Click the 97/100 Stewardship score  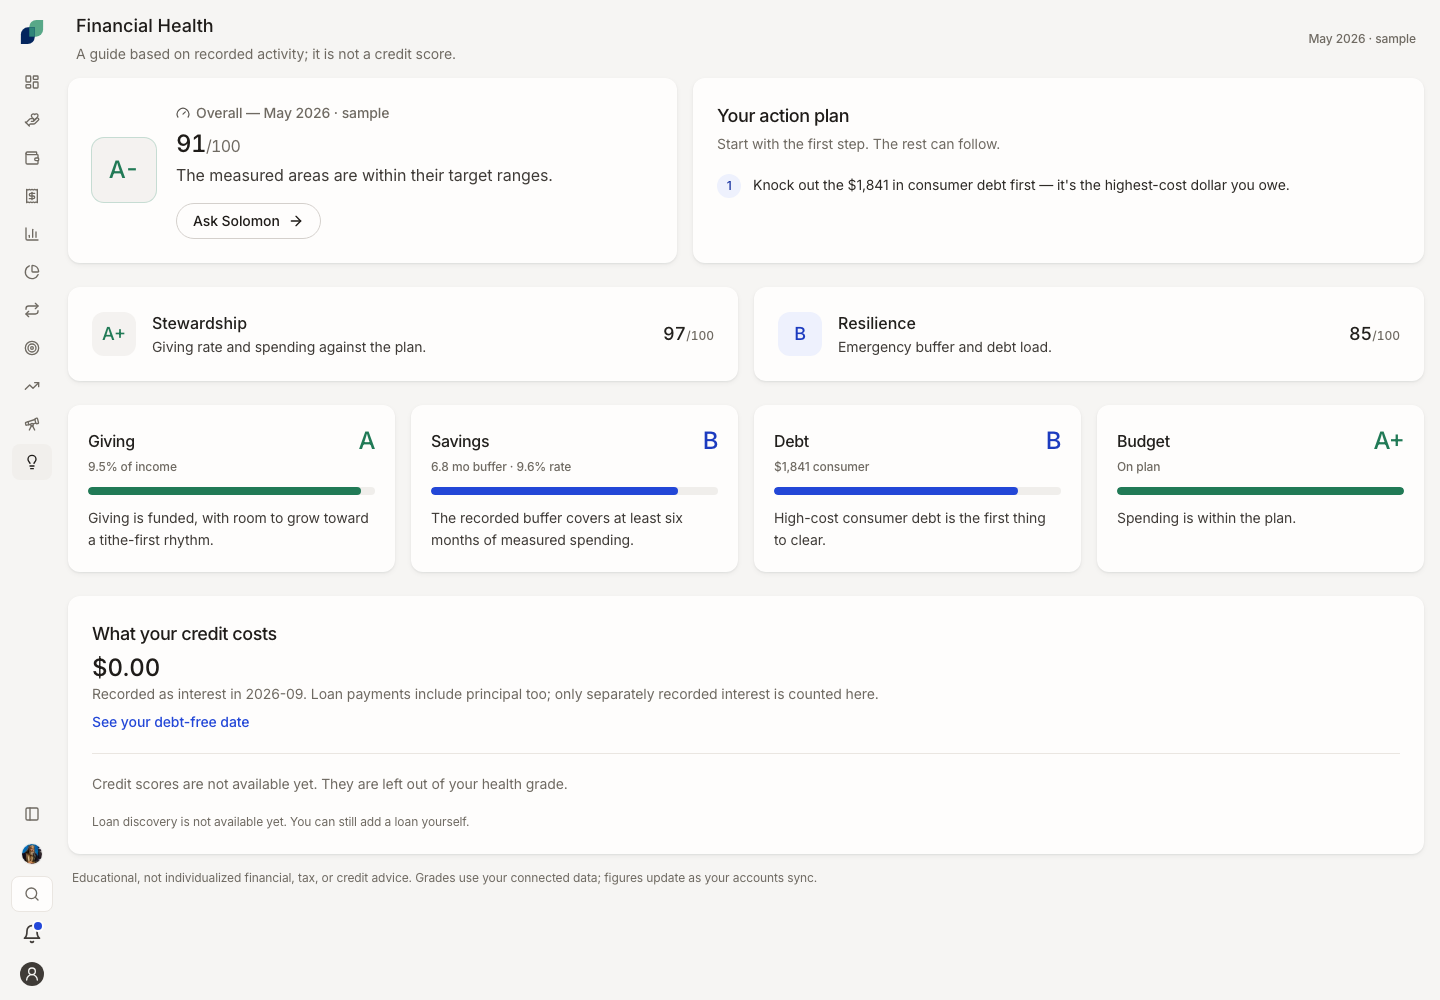tap(688, 334)
